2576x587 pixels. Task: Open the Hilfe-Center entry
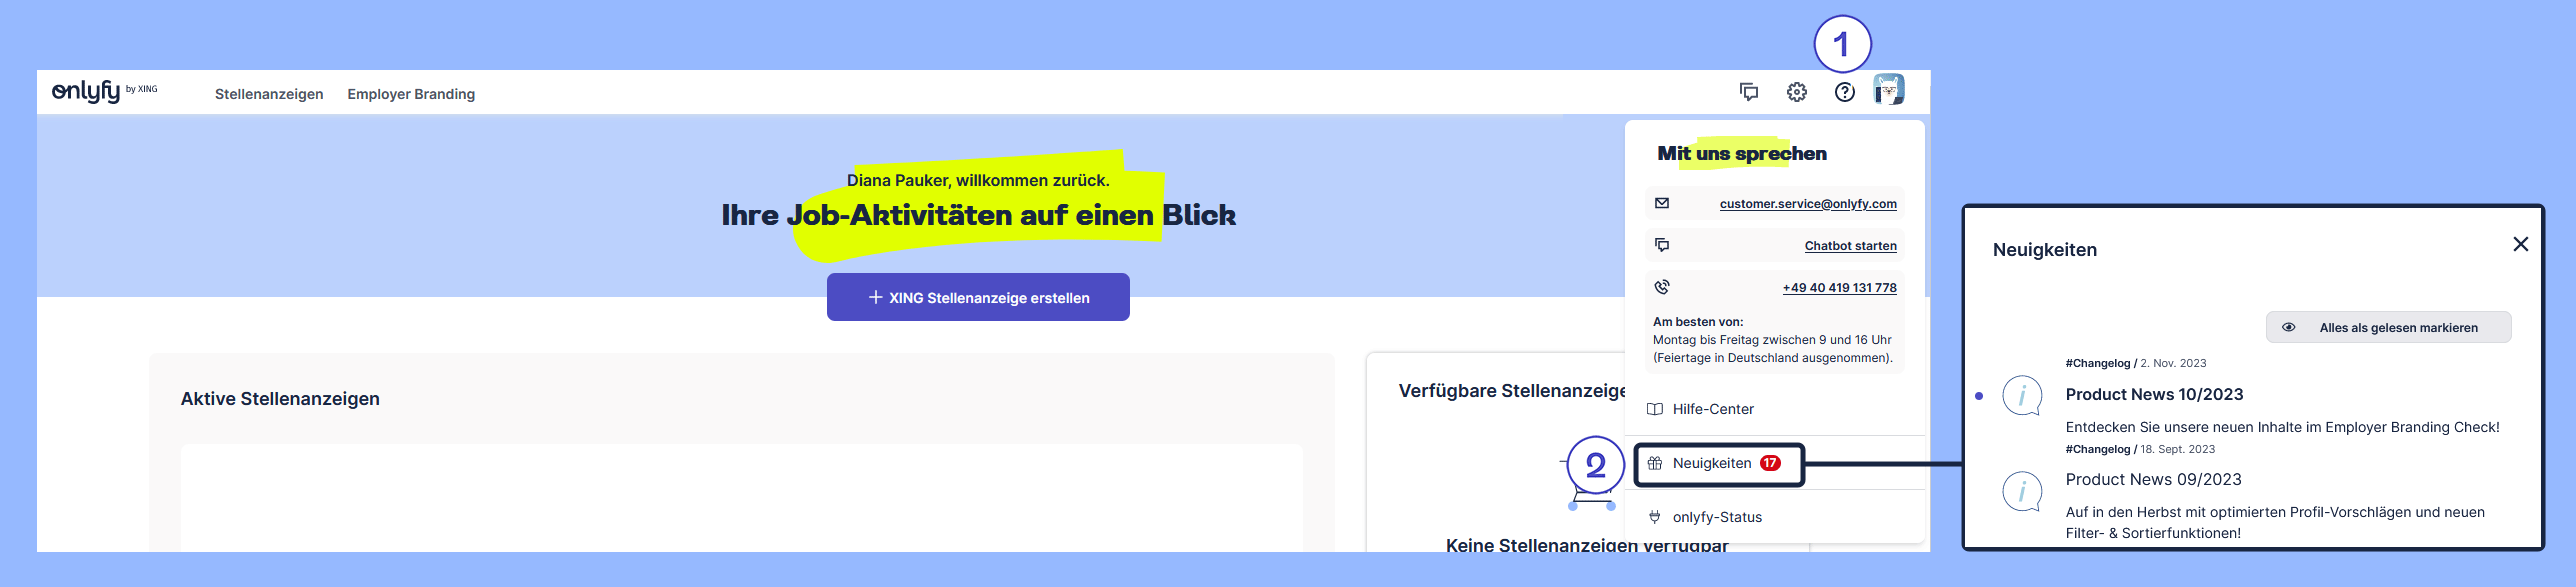[x=1712, y=409]
